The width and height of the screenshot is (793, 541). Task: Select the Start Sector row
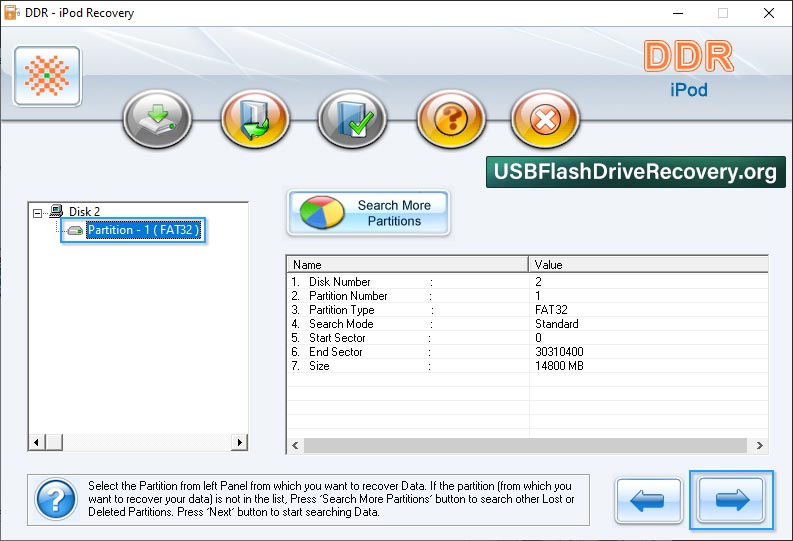click(527, 338)
